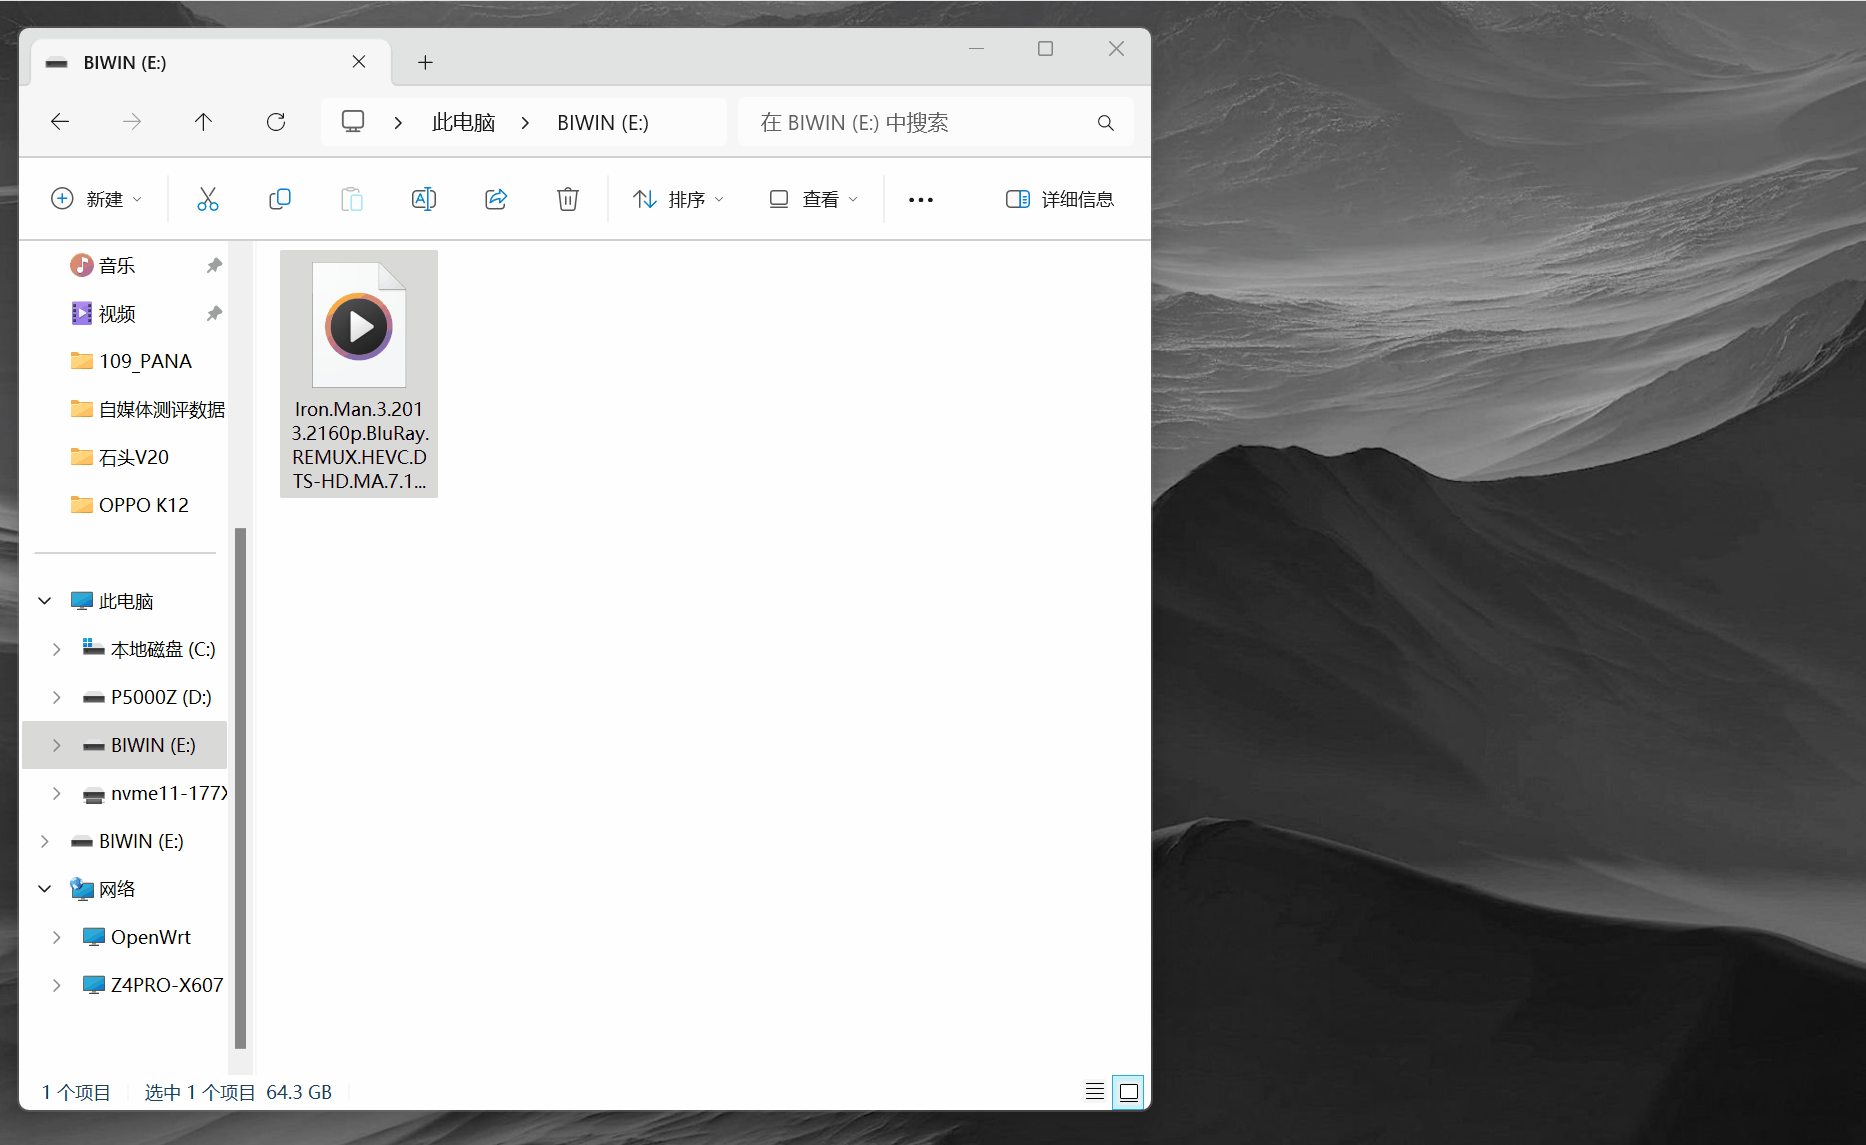Open the 109_PANA folder in sidebar
The image size is (1866, 1145).
click(x=131, y=361)
